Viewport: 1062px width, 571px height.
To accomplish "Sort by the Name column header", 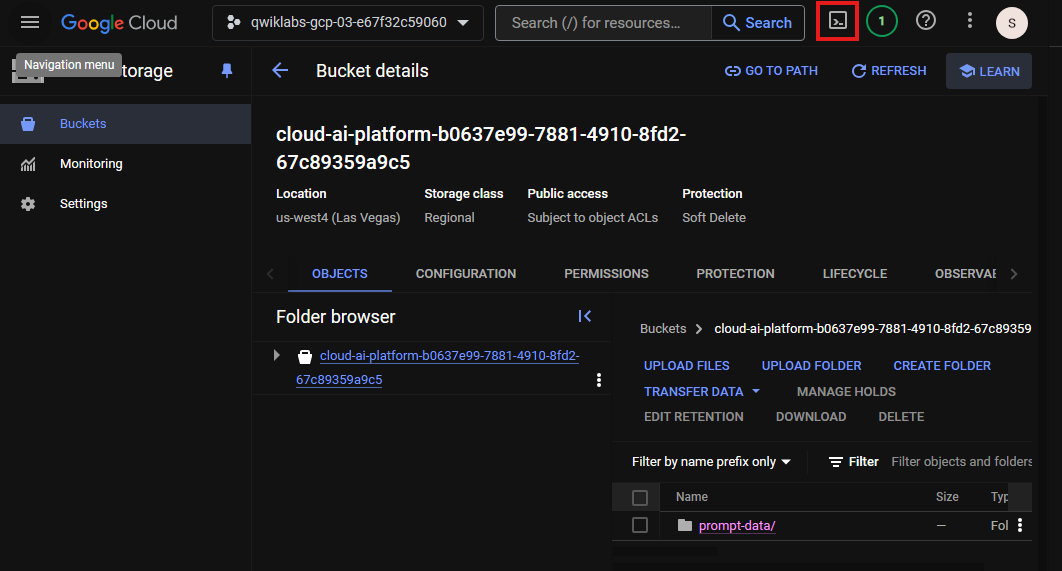I will pyautogui.click(x=692, y=496).
